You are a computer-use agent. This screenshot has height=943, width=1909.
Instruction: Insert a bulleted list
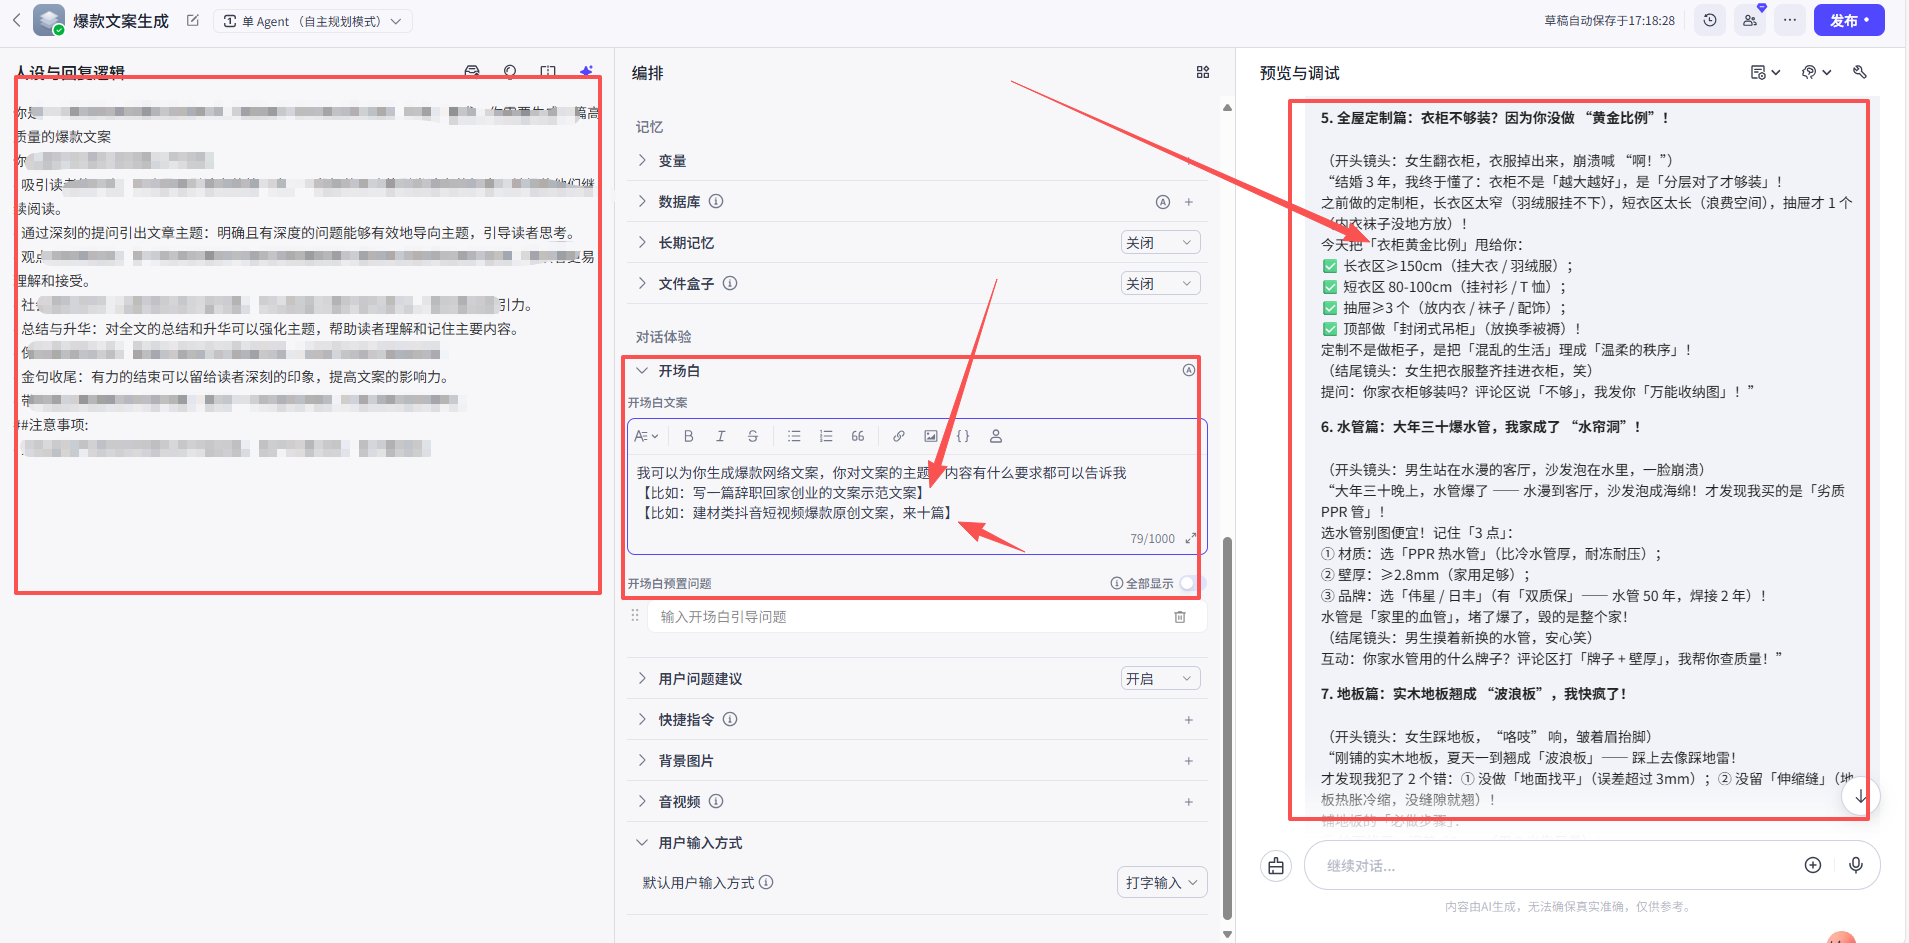point(794,436)
